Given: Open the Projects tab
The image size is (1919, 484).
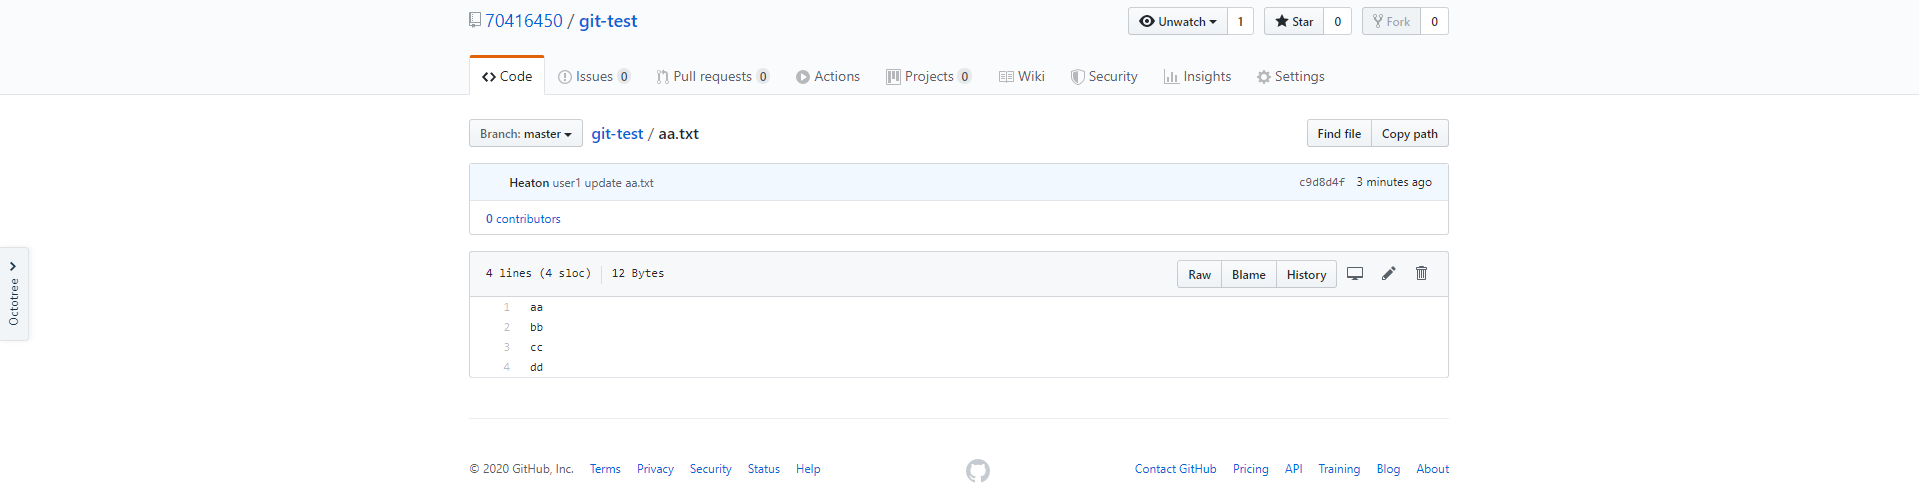Looking at the screenshot, I should pos(929,76).
